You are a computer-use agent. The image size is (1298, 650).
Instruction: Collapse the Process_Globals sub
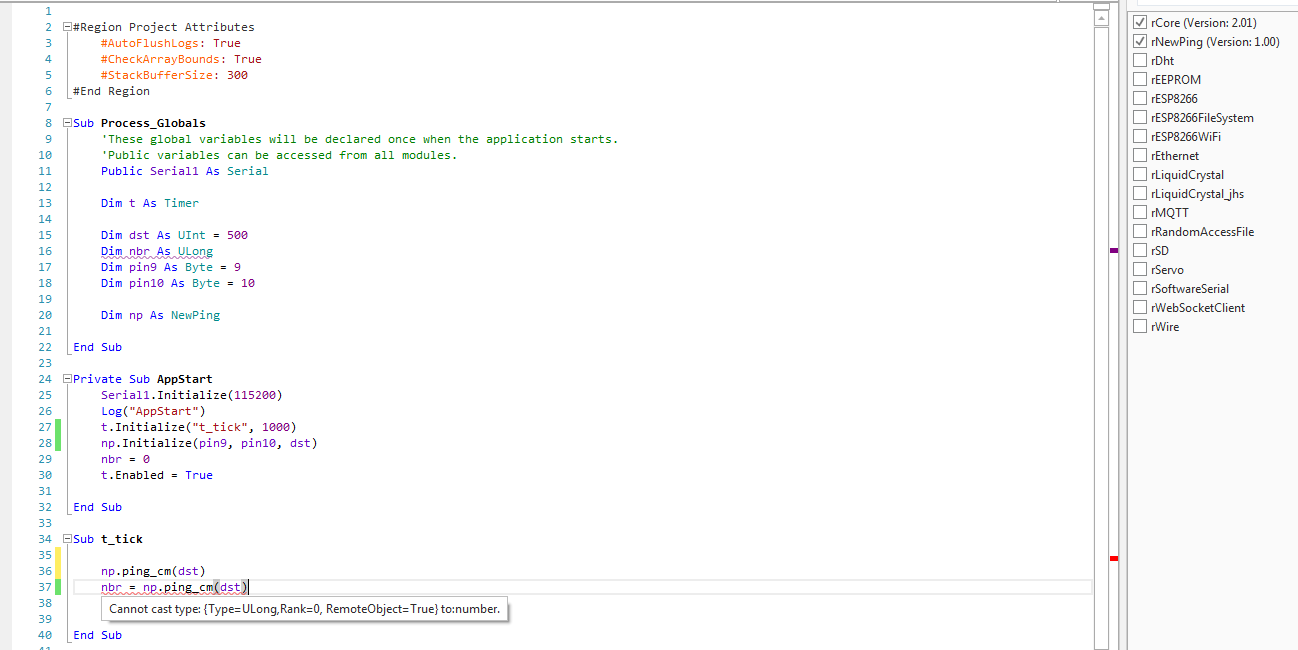click(67, 123)
